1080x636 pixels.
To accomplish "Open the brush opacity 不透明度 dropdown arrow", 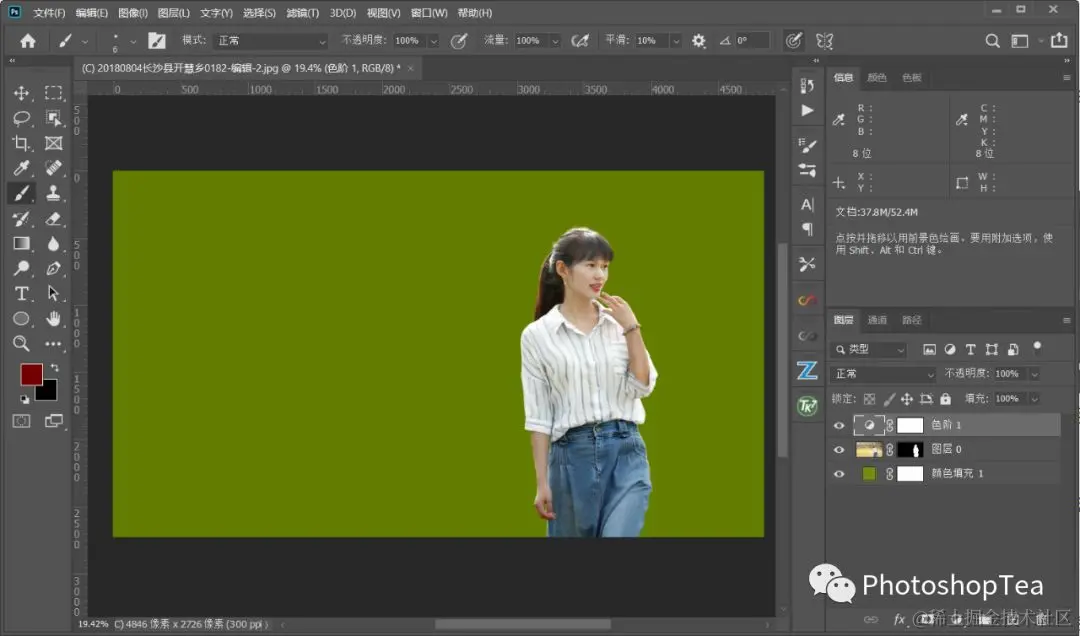I will (x=433, y=41).
